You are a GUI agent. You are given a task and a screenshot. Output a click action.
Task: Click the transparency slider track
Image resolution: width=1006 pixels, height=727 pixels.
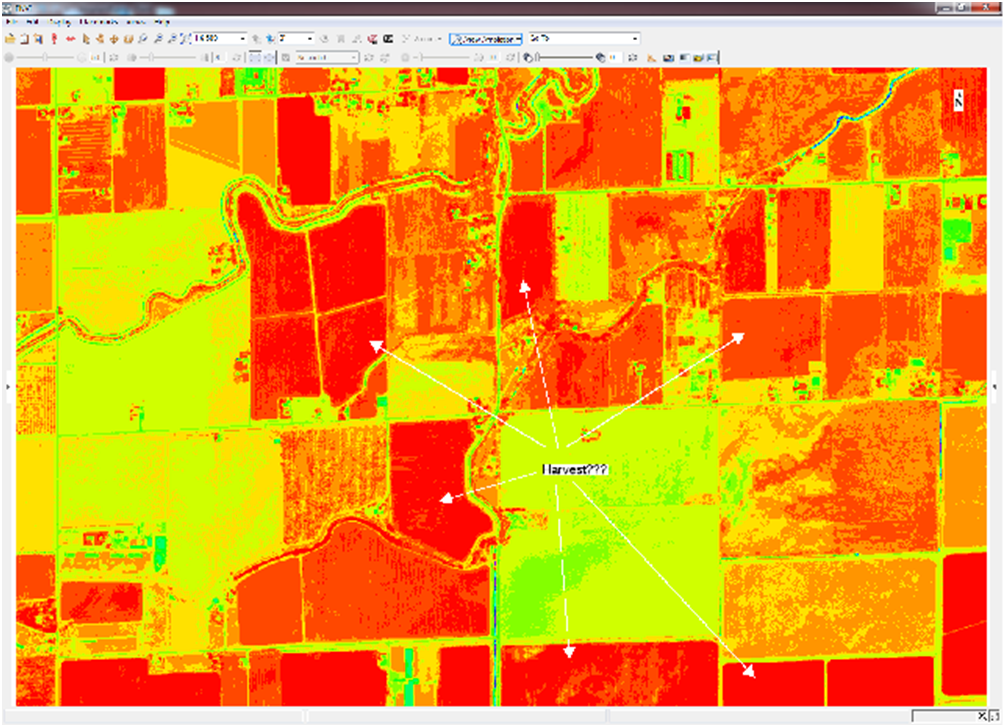pos(565,57)
